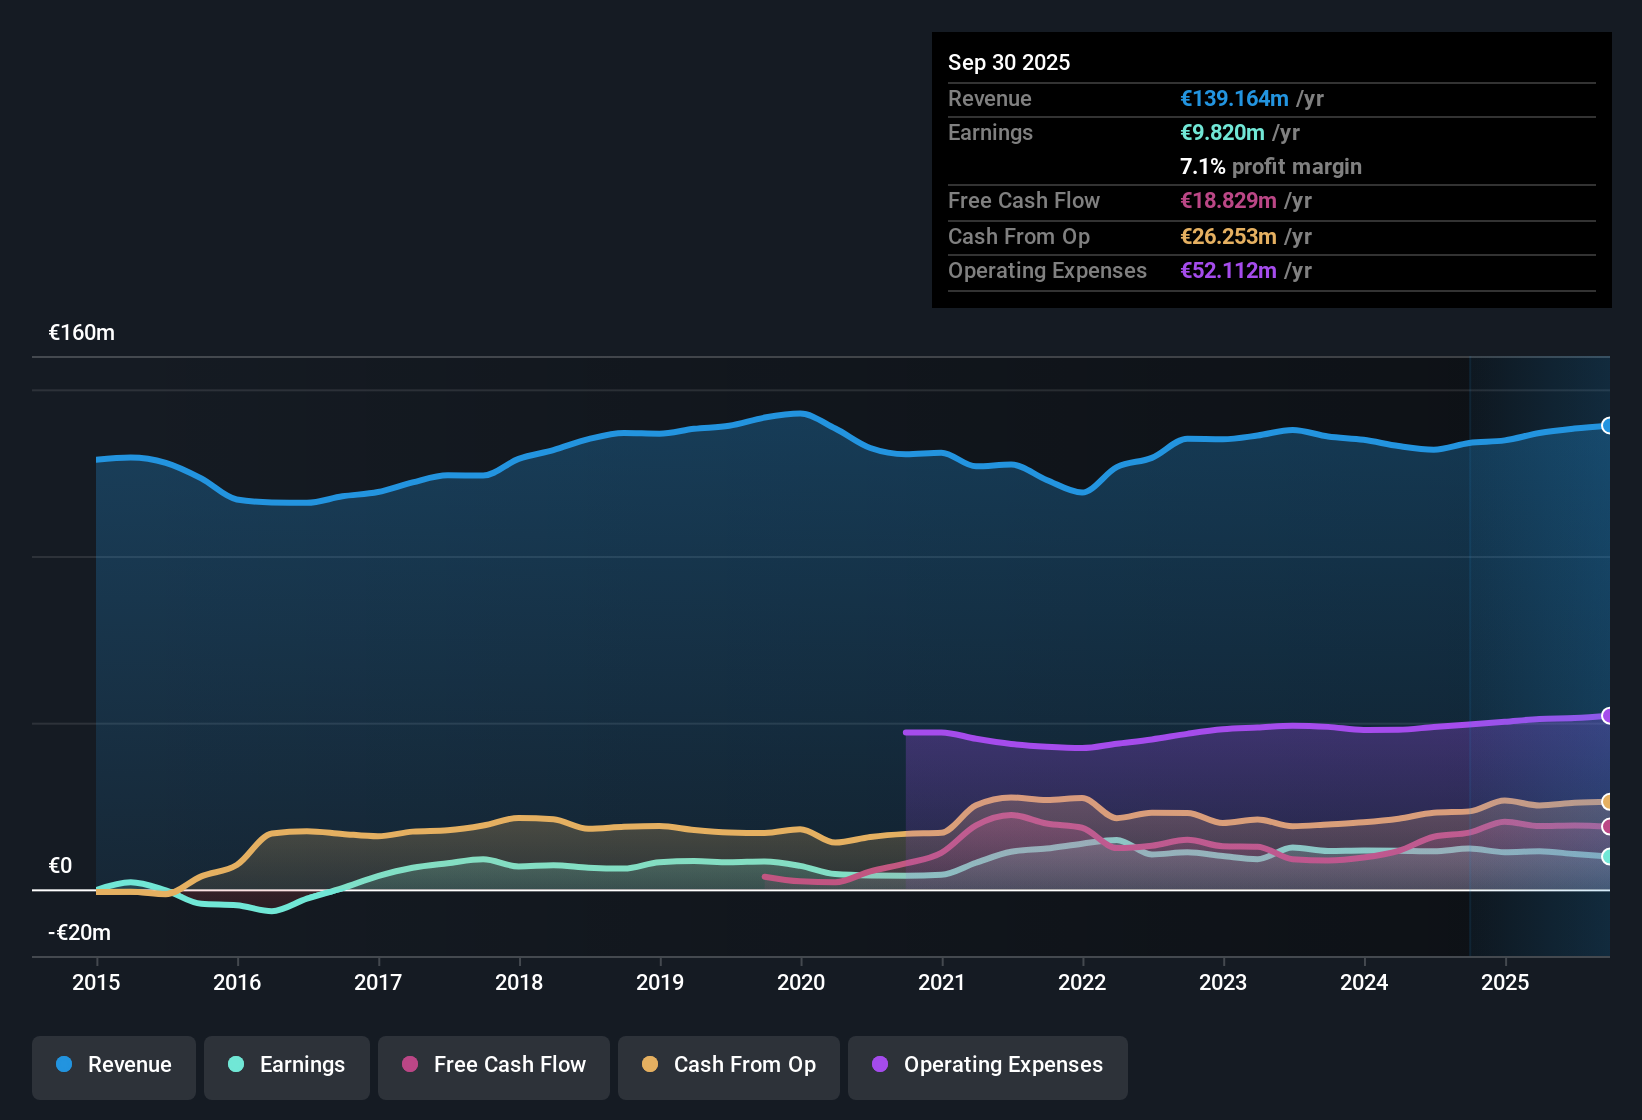Select the 2025 year label on the axis
The width and height of the screenshot is (1642, 1120).
[1505, 983]
